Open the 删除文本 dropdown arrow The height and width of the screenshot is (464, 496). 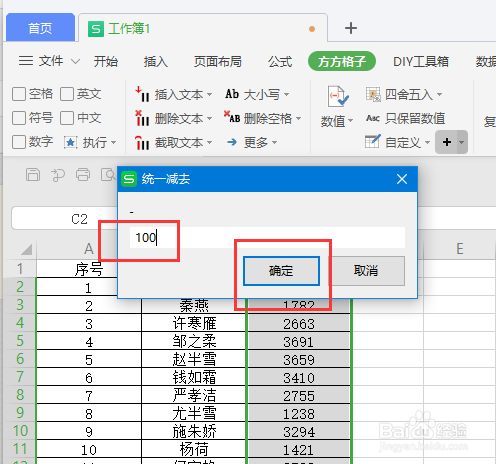click(x=209, y=118)
